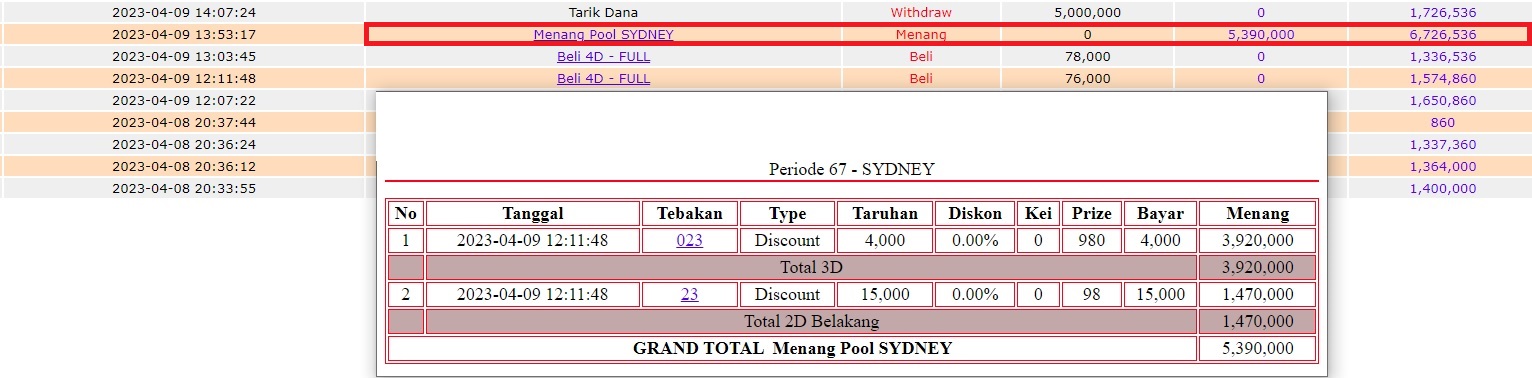The width and height of the screenshot is (1532, 378).
Task: Click the 23 tebakan link in the 2D row
Action: 689,294
